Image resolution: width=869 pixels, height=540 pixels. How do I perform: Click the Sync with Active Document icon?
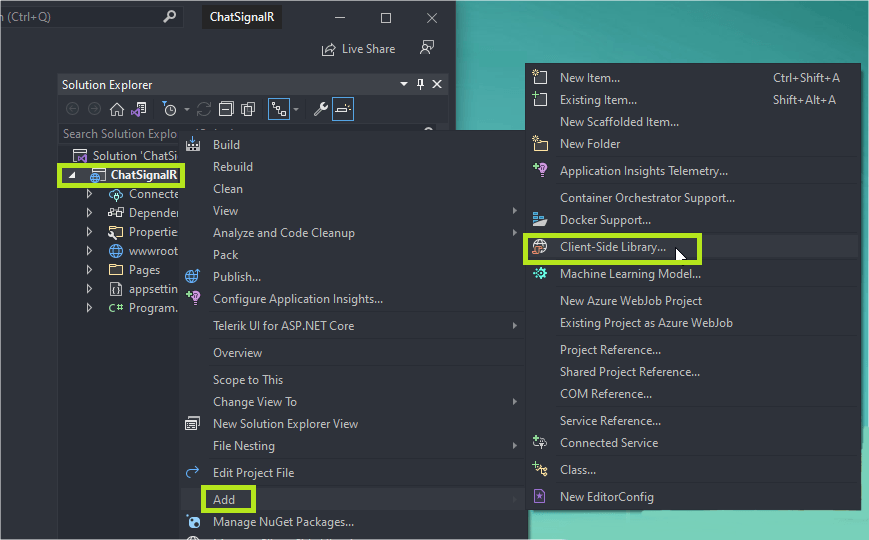coord(204,109)
